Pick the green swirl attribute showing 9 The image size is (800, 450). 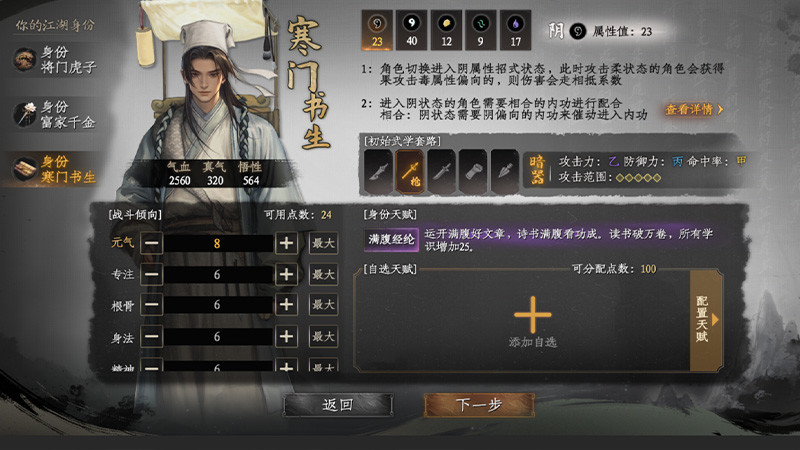click(481, 30)
